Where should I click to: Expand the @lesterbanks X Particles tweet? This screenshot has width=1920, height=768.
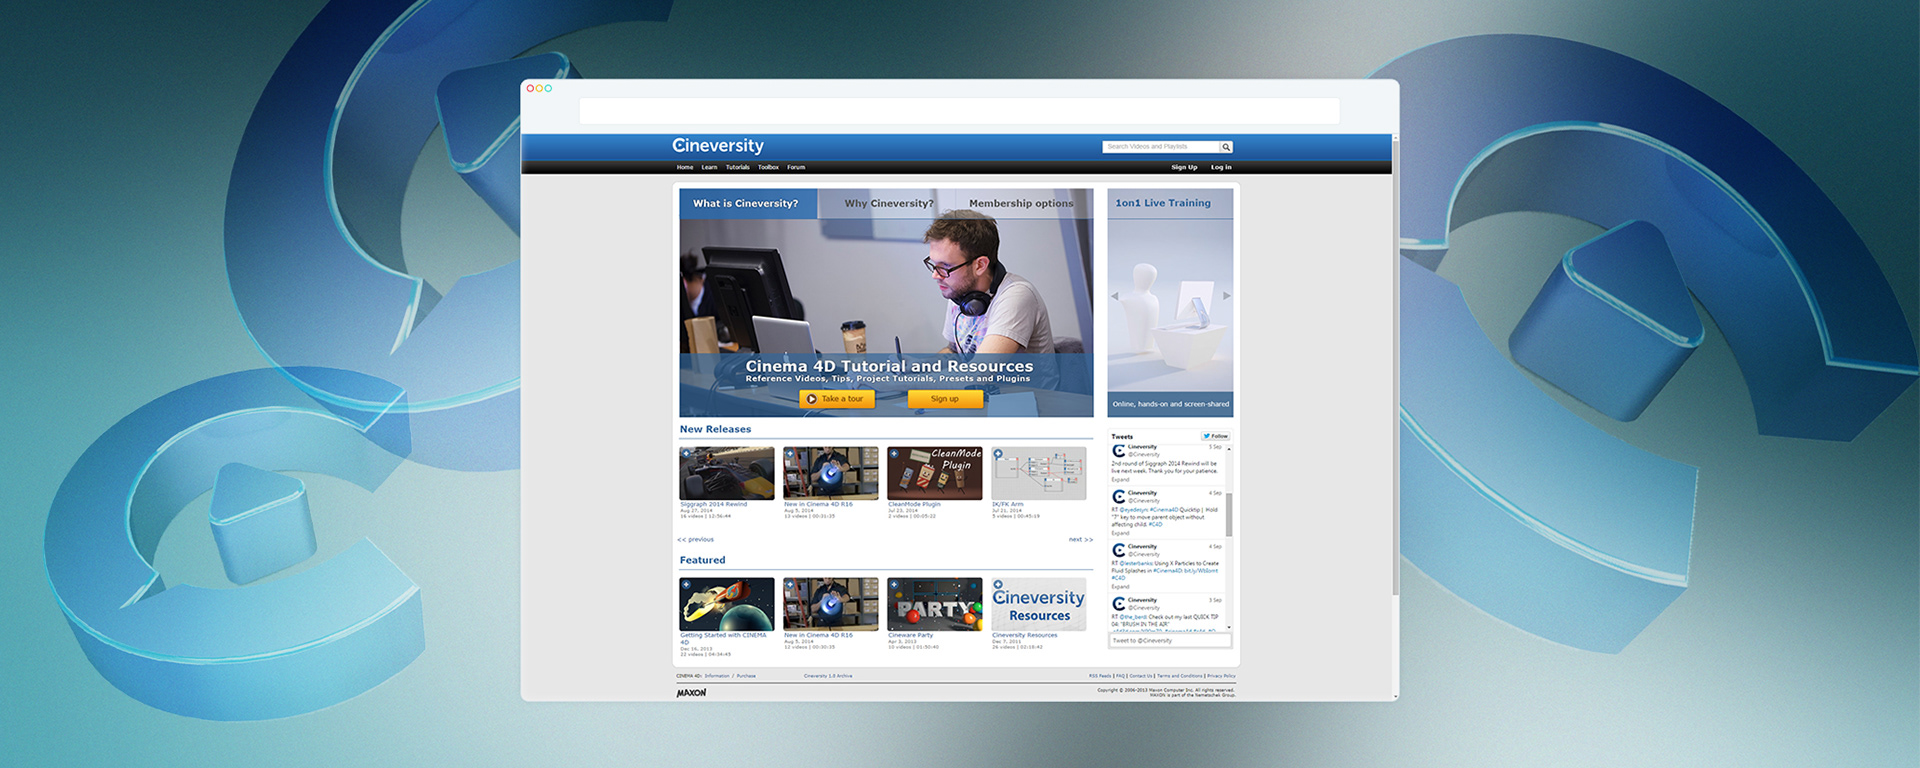point(1120,587)
